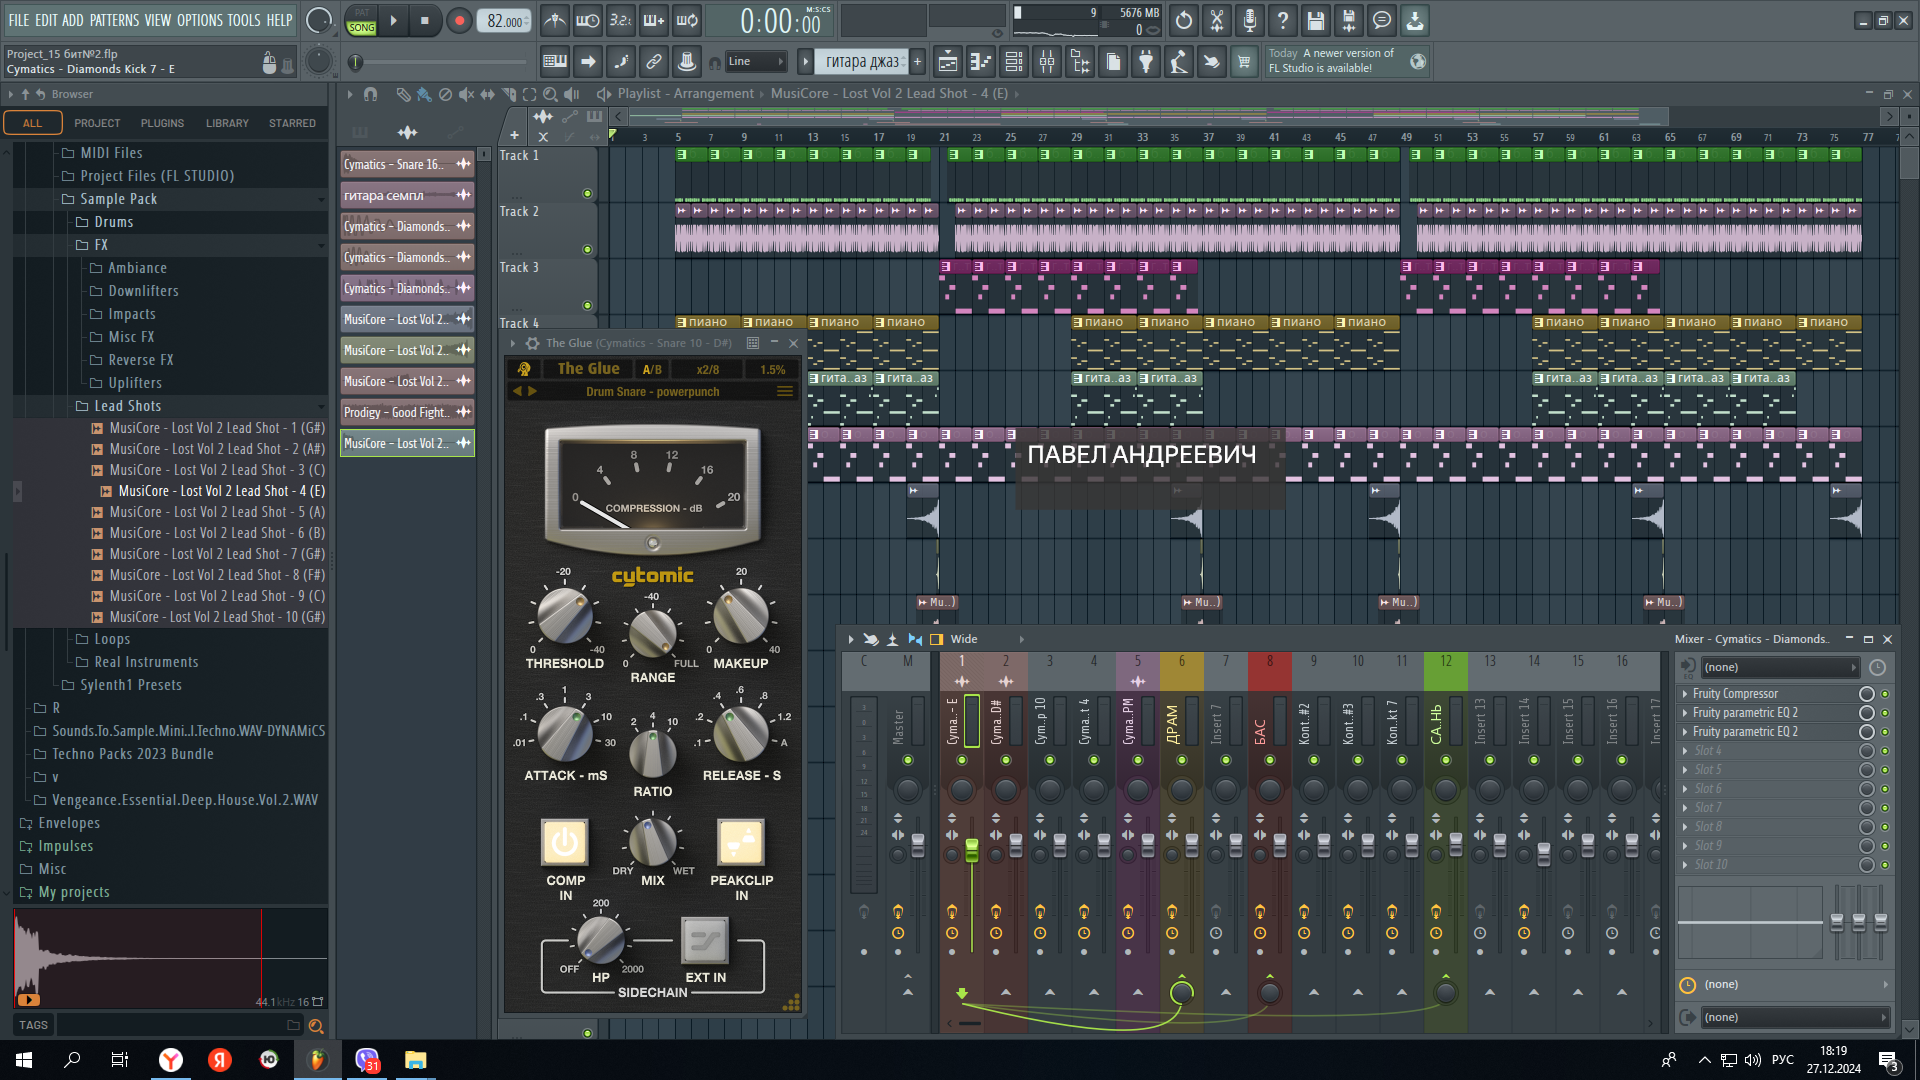
Task: Open the Line snap dropdown
Action: point(756,62)
